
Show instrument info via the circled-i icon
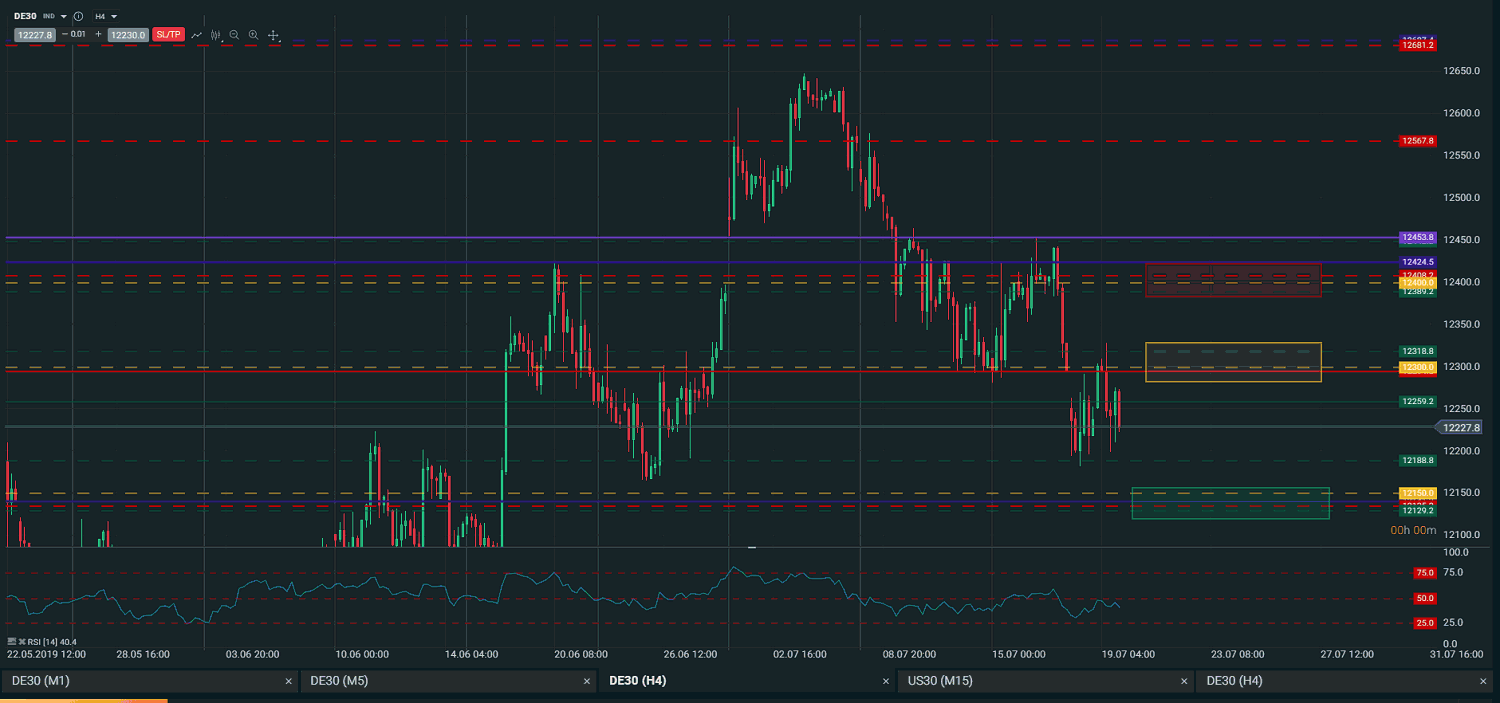point(78,17)
